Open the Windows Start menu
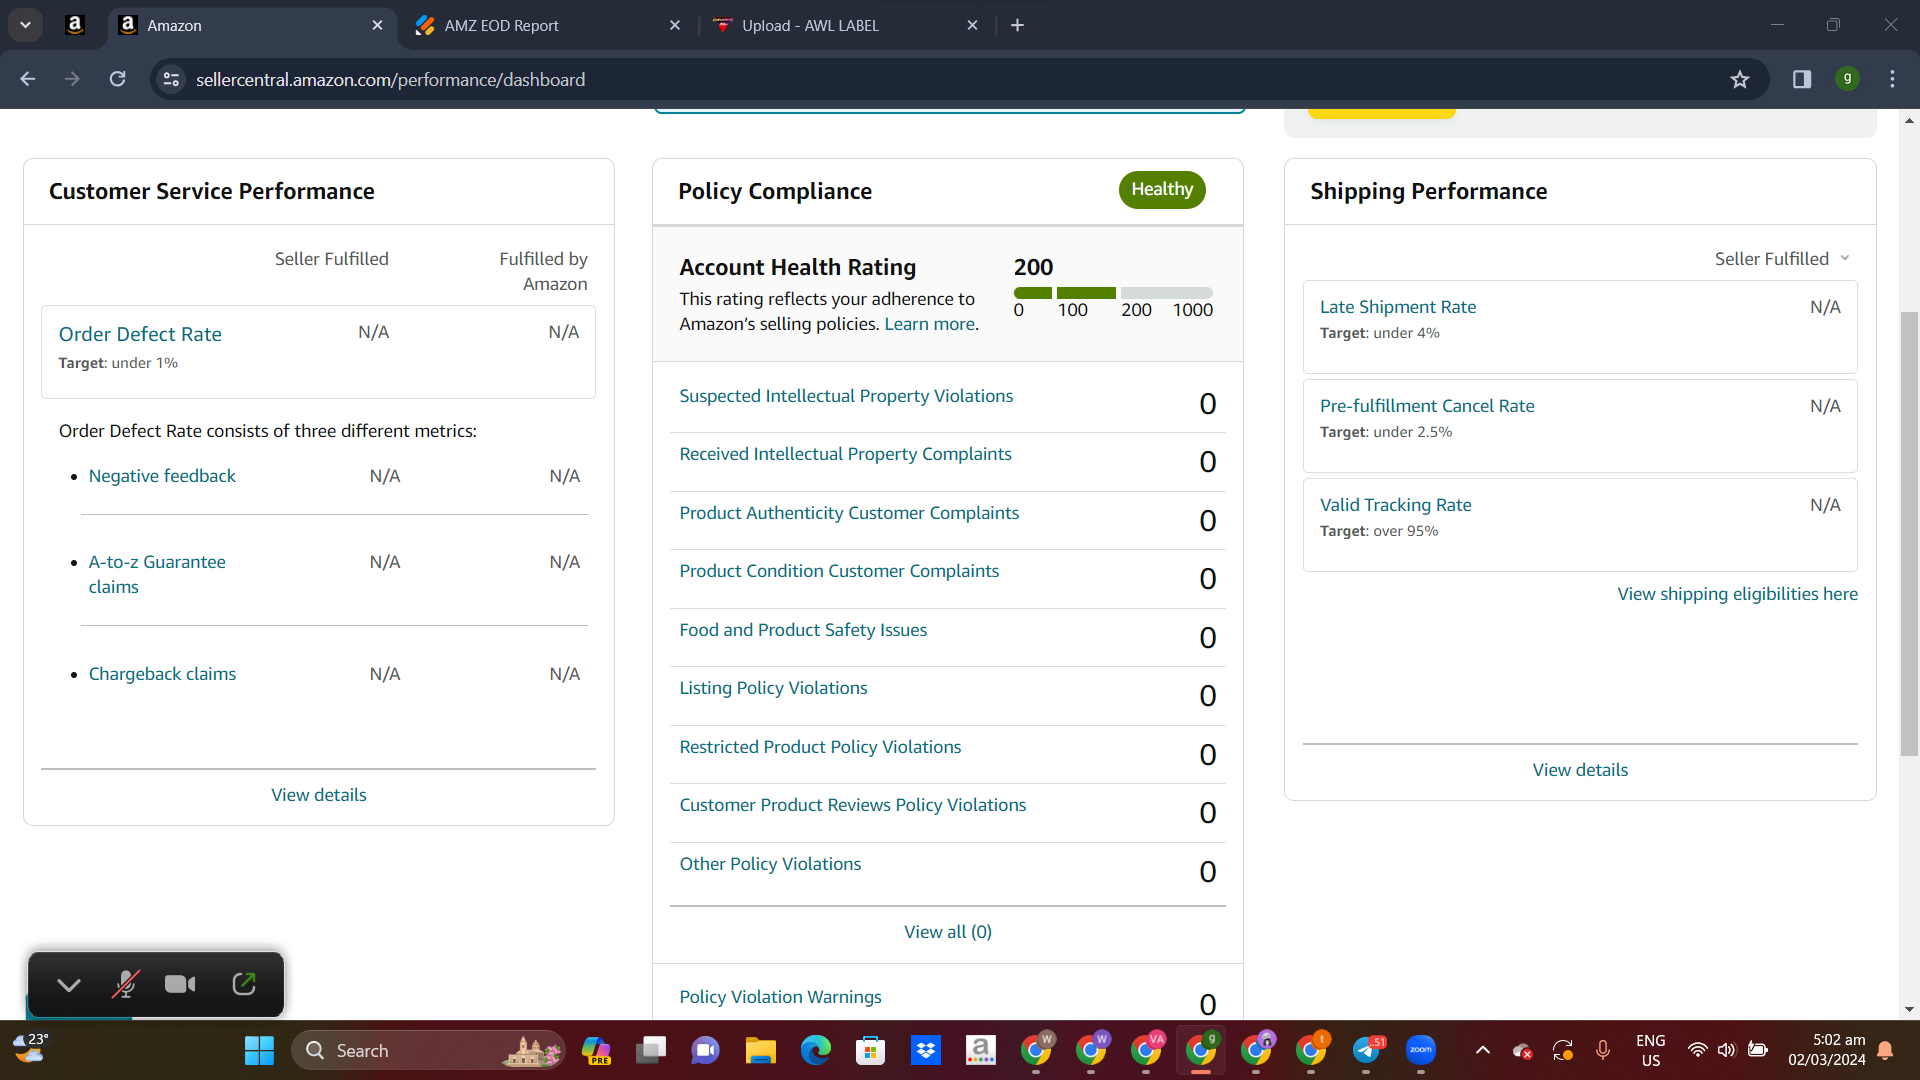This screenshot has width=1920, height=1080. (x=259, y=1050)
